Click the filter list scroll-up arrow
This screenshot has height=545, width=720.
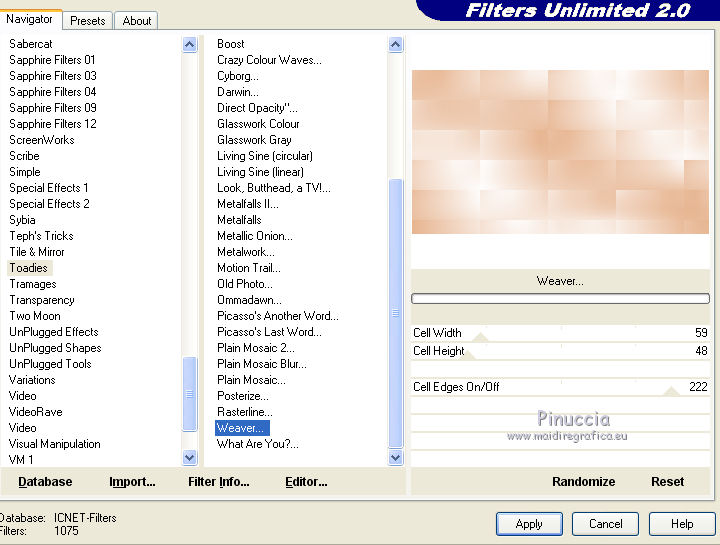coord(395,45)
